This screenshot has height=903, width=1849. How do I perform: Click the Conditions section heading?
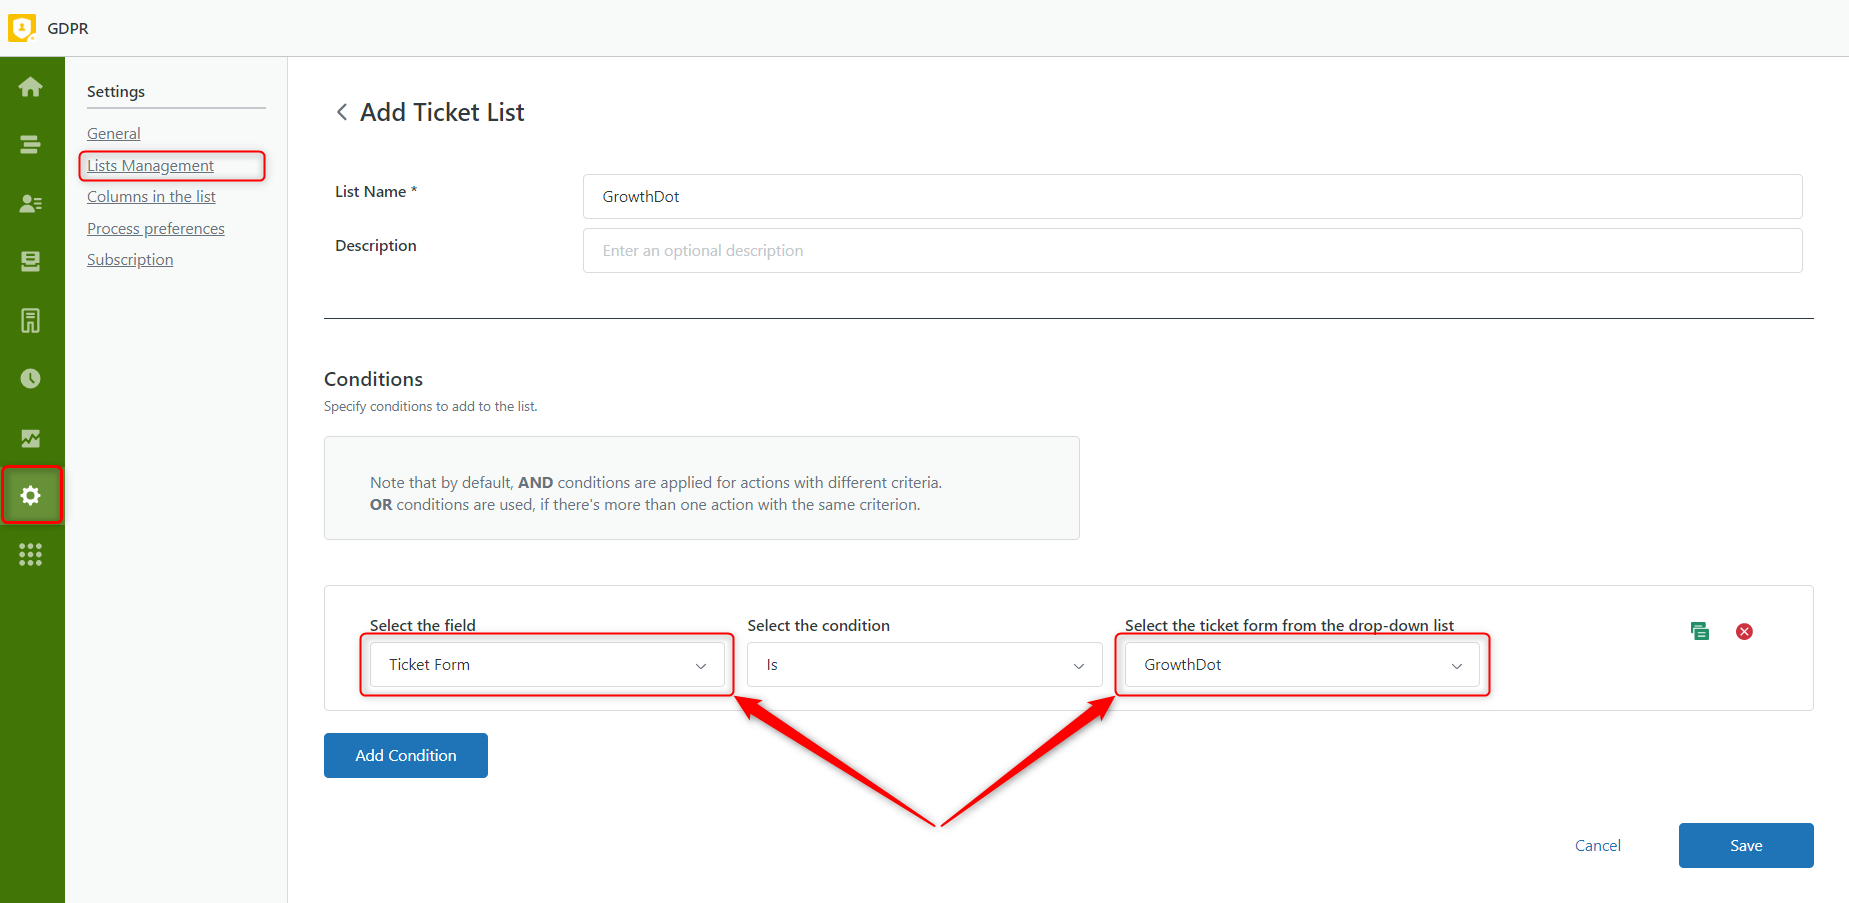point(373,379)
